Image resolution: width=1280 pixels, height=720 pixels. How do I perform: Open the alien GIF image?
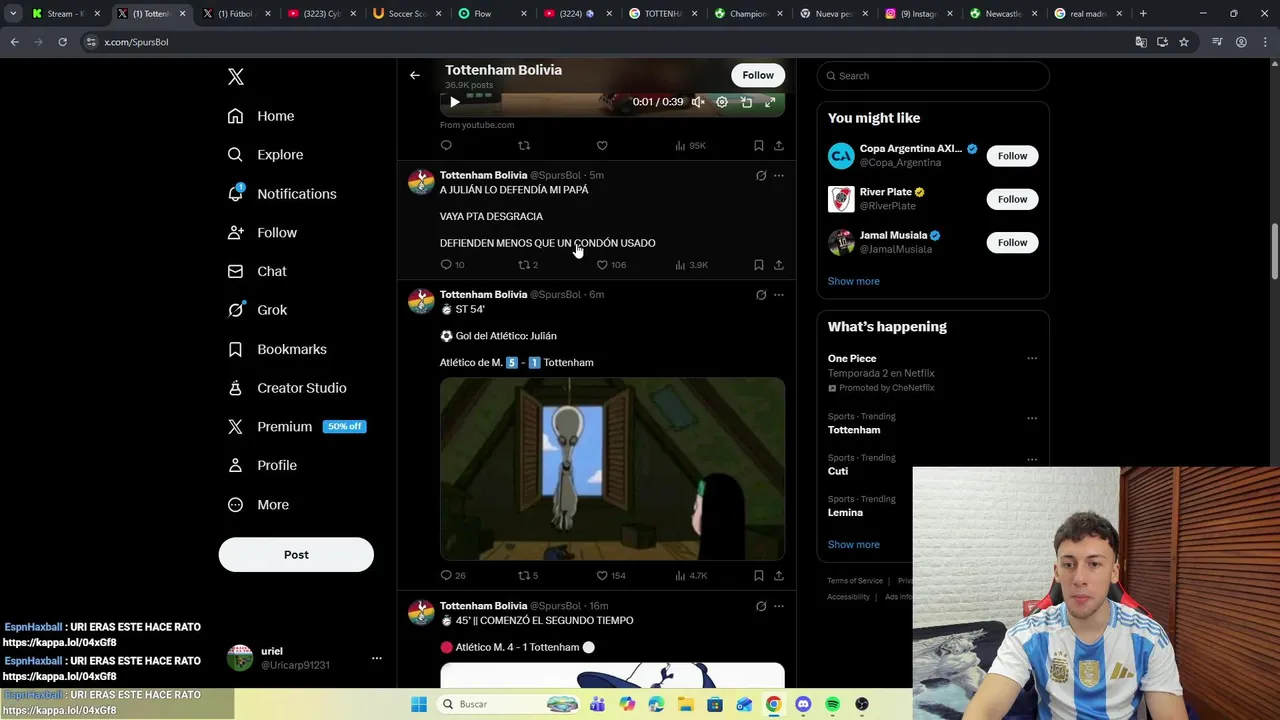612,468
